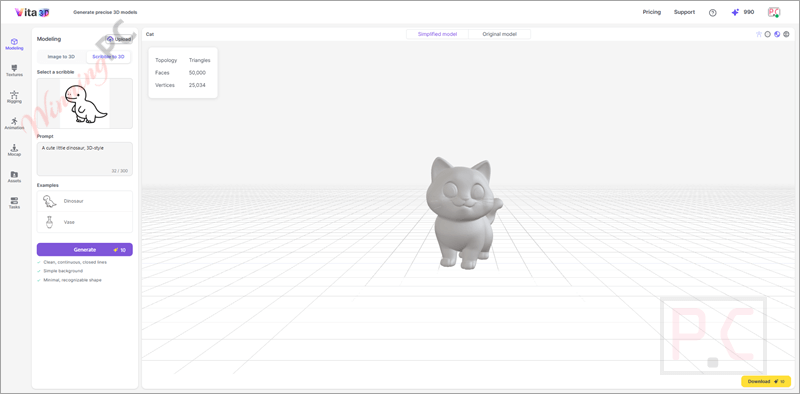Select the Original model tab
The height and width of the screenshot is (394, 800).
(499, 34)
